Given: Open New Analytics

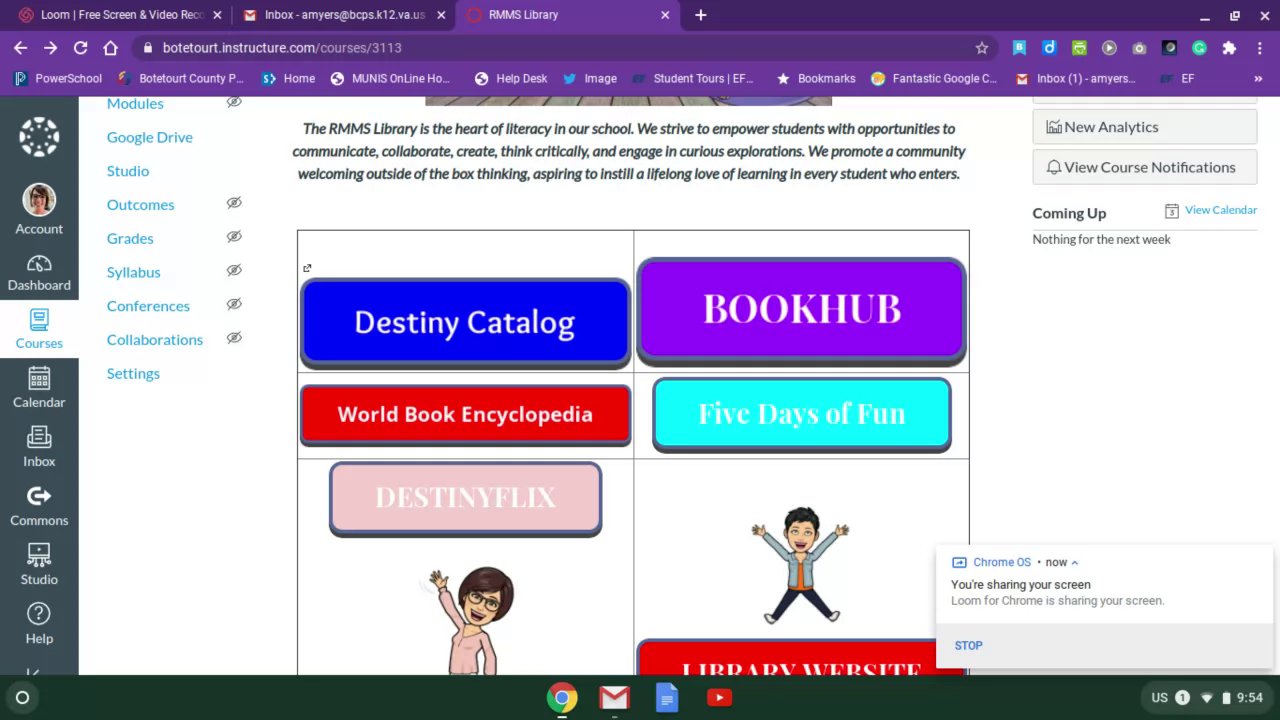Looking at the screenshot, I should tap(1144, 127).
